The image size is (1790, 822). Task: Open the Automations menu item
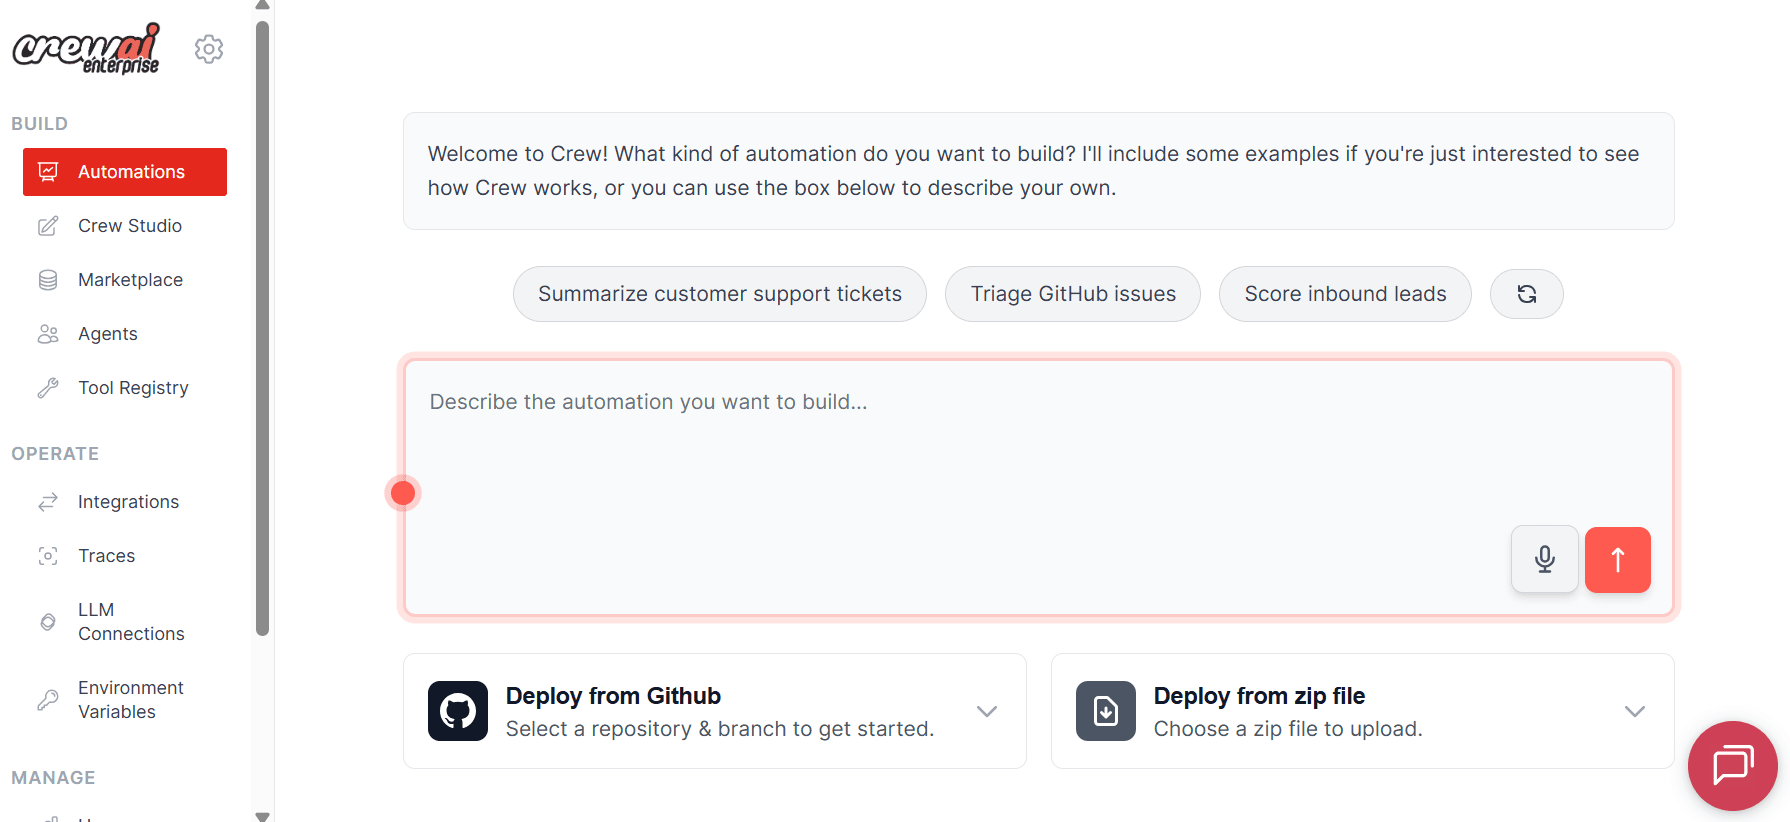point(125,172)
